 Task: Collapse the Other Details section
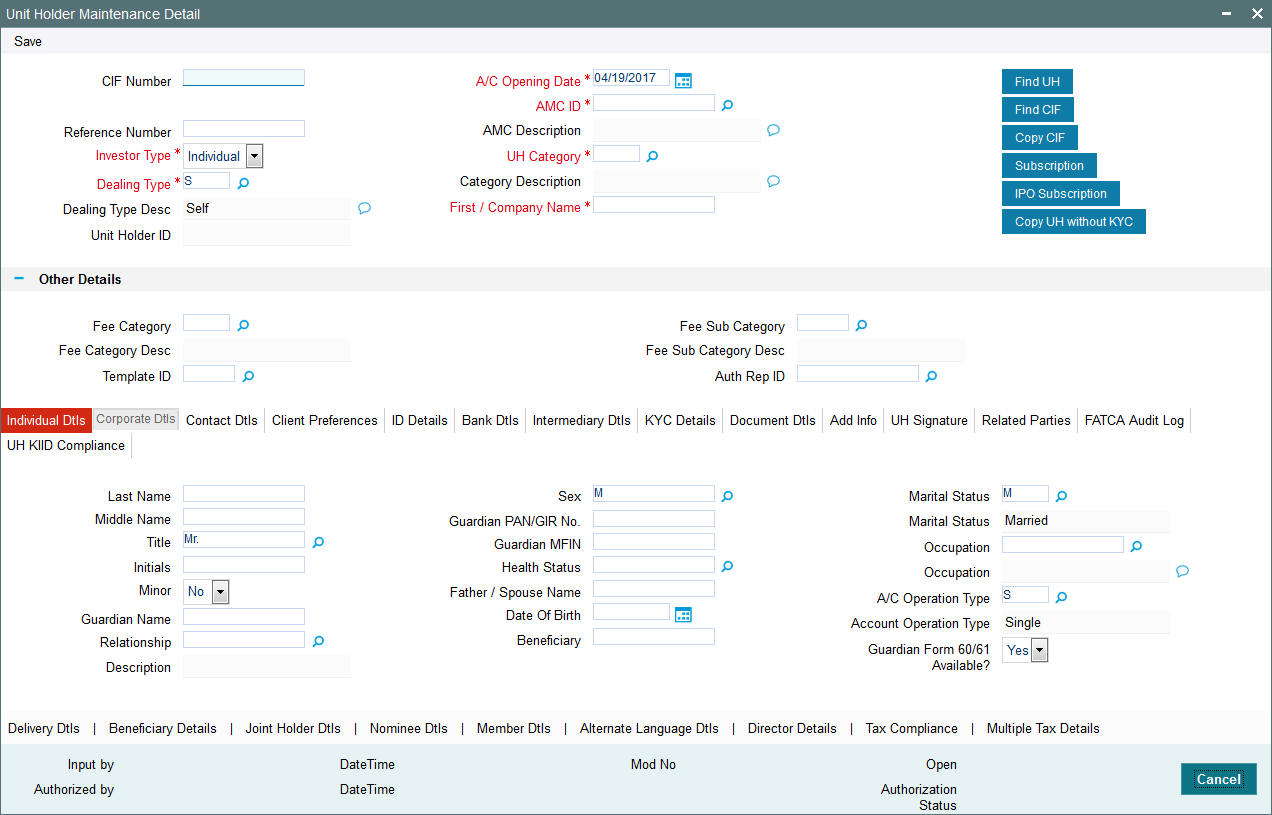tap(19, 279)
